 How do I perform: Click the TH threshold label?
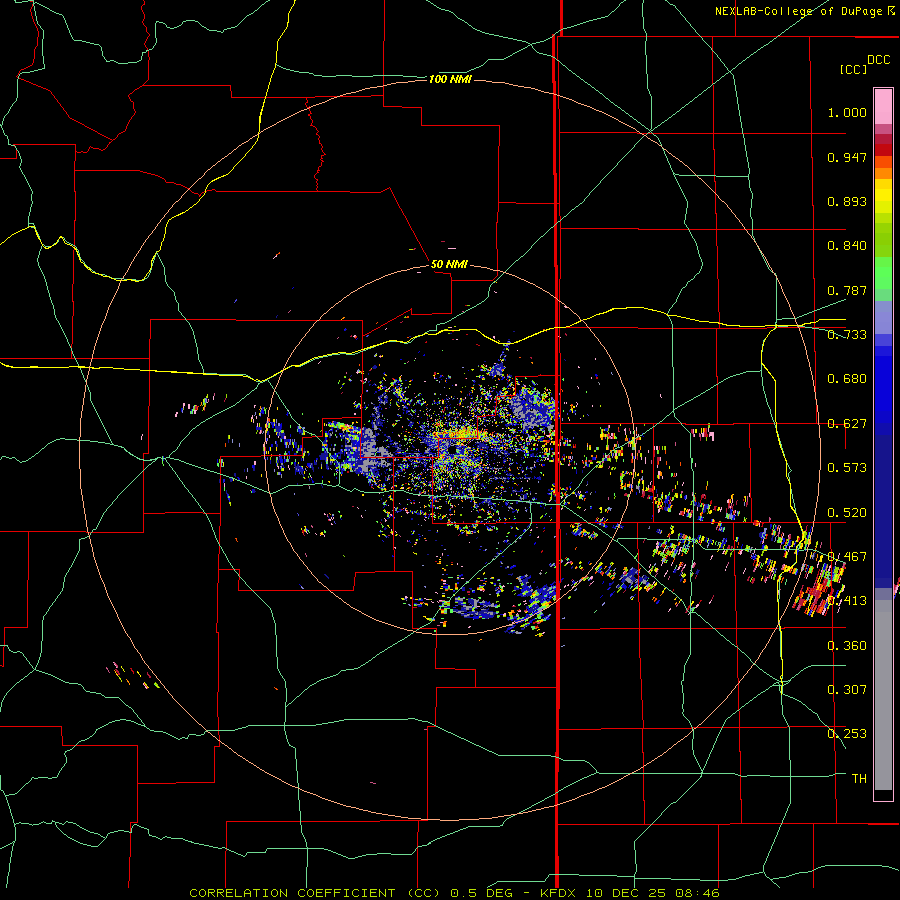click(859, 779)
